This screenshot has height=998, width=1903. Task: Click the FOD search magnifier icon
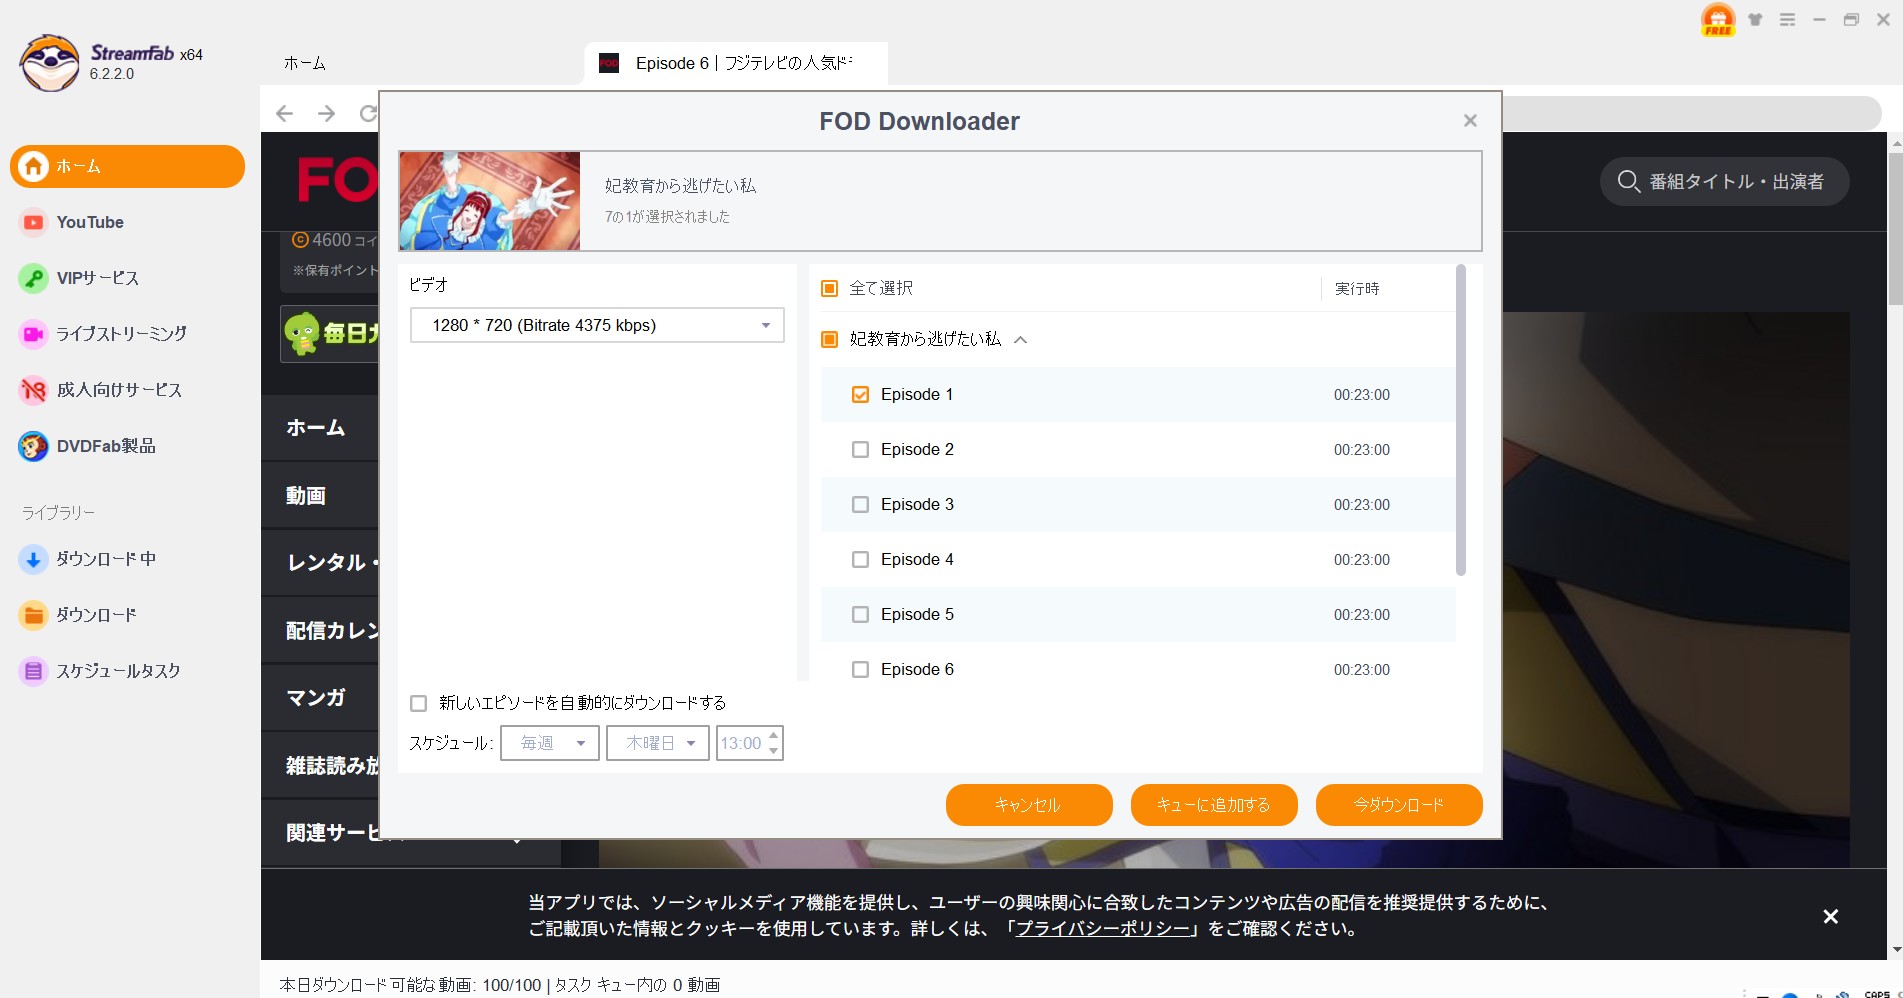(1628, 182)
